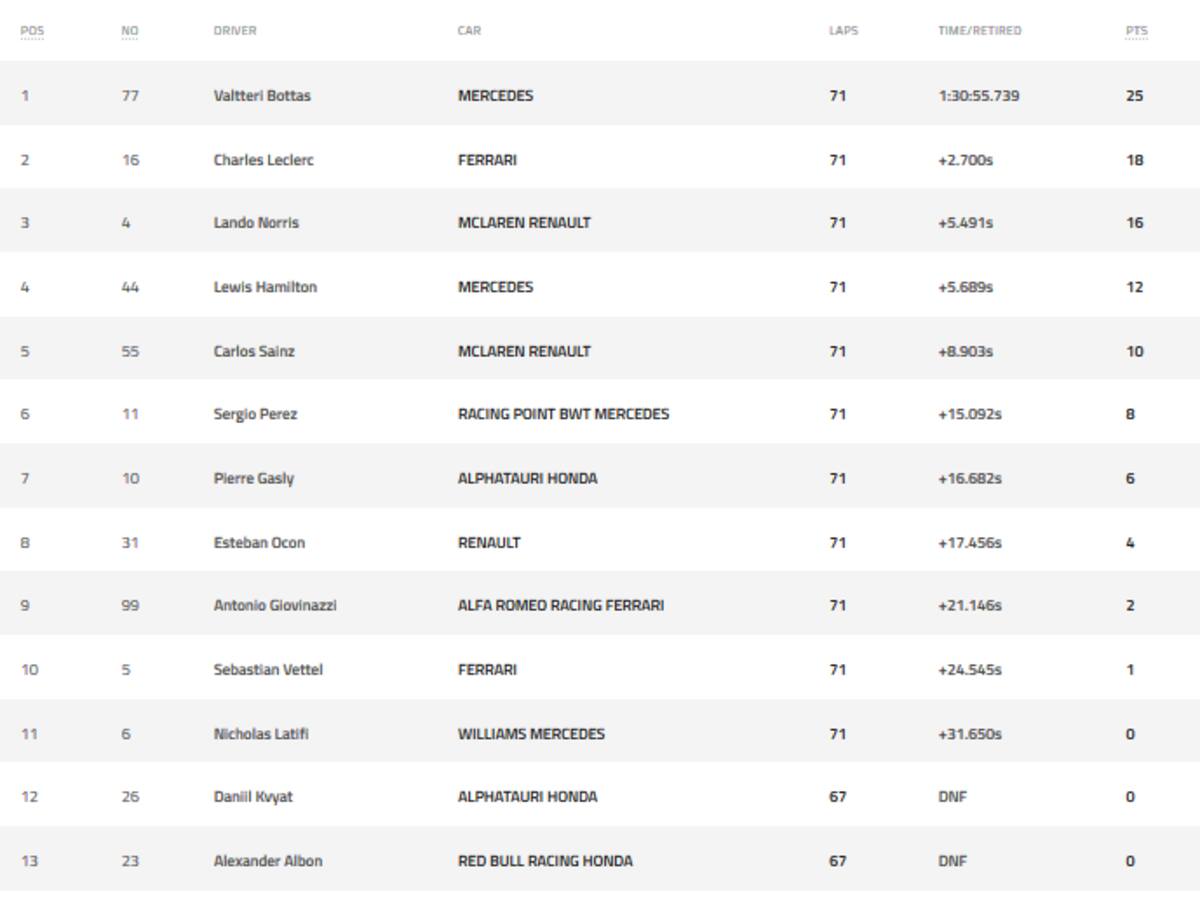
Task: Open Carlos Sainz driver entry
Action: tap(254, 351)
